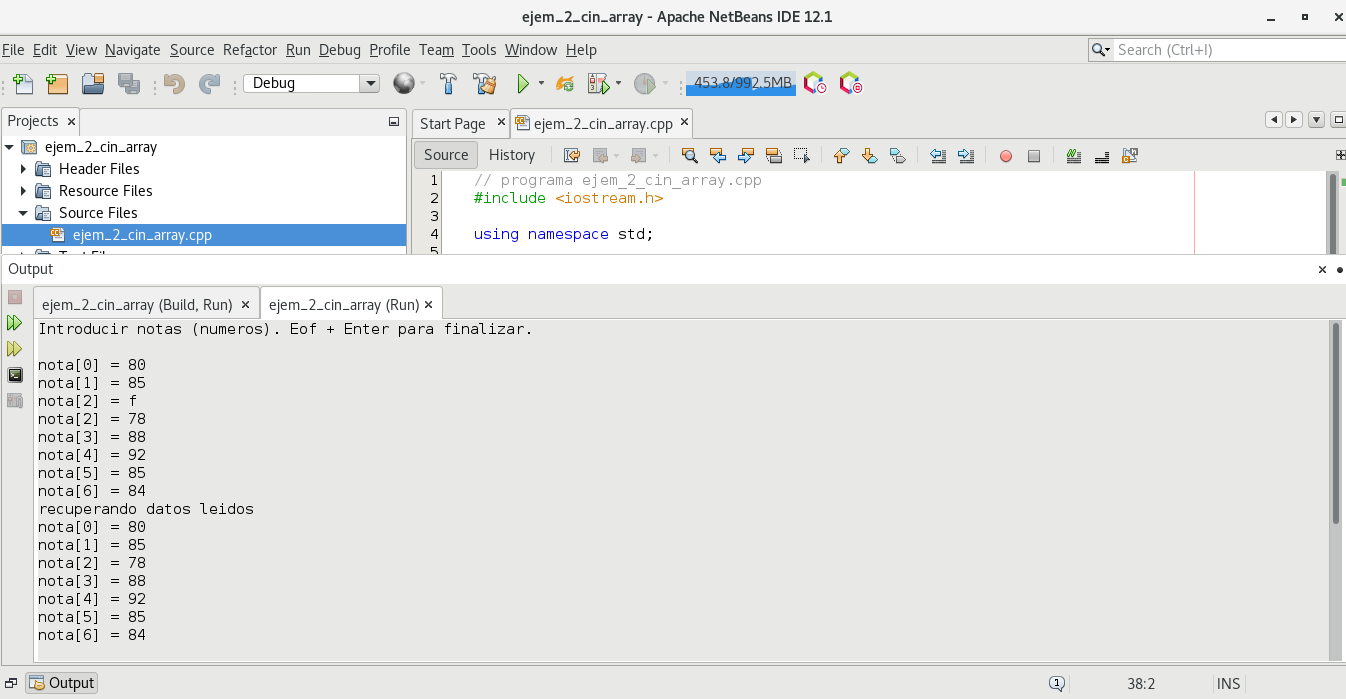Click the Open Project folder icon

(93, 84)
